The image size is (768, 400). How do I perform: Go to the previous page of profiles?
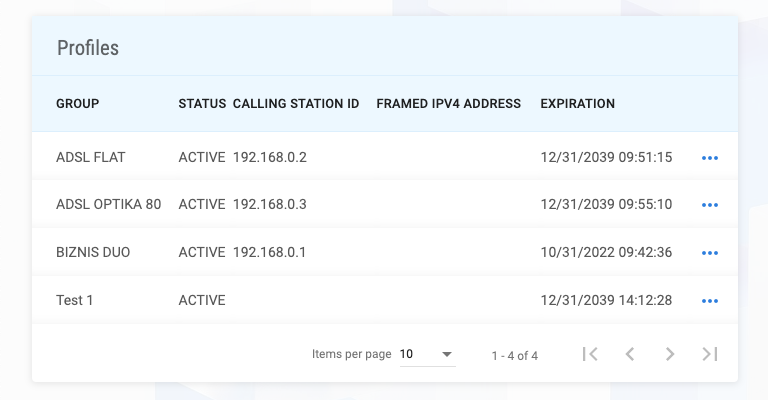point(630,354)
